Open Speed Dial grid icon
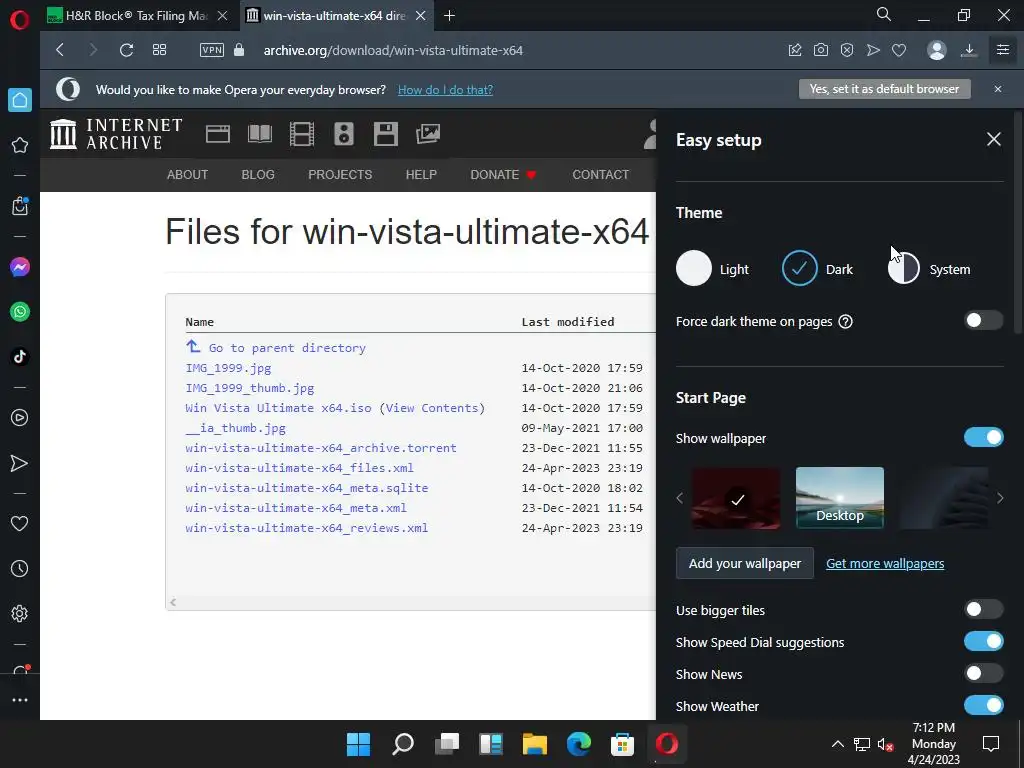 click(159, 50)
